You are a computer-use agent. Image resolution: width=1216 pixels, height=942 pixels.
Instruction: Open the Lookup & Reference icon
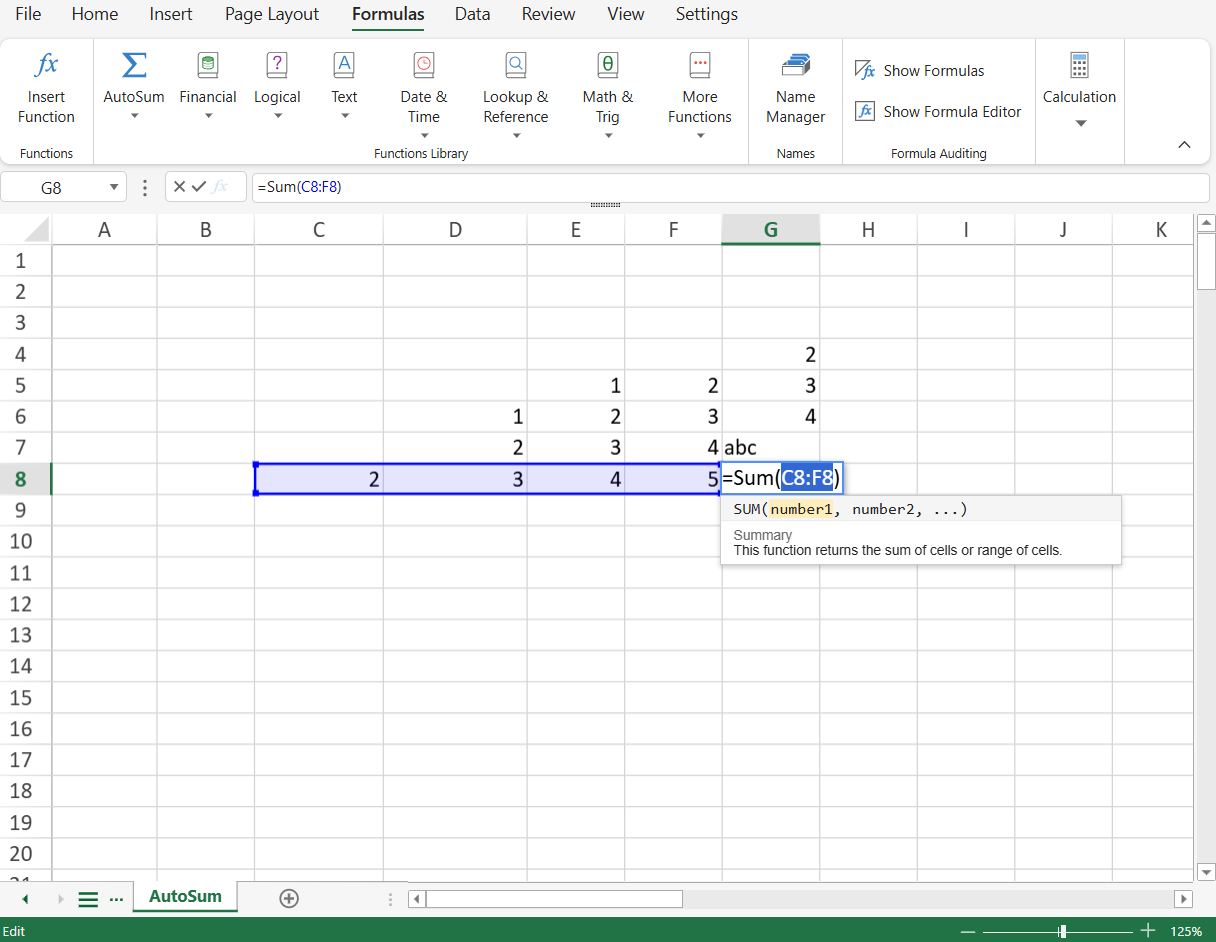(515, 66)
